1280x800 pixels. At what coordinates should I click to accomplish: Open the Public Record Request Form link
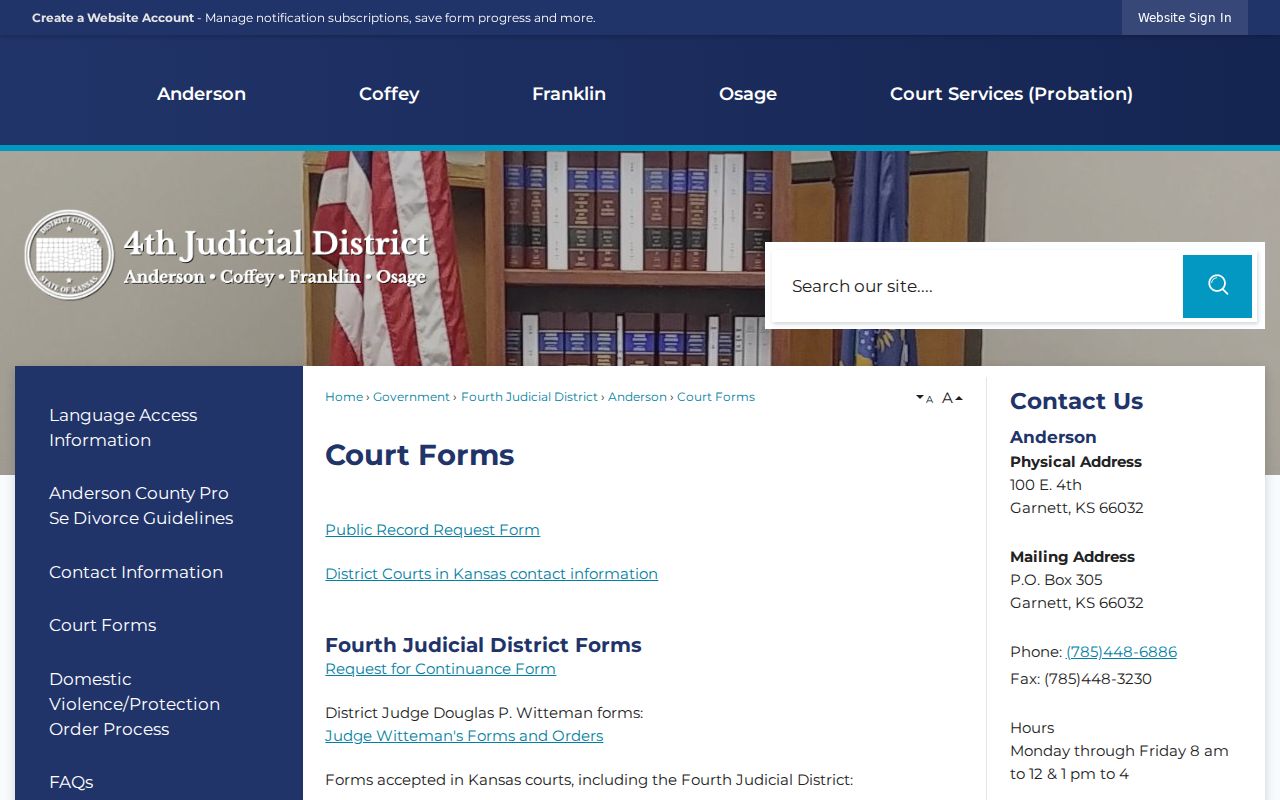[x=432, y=530]
